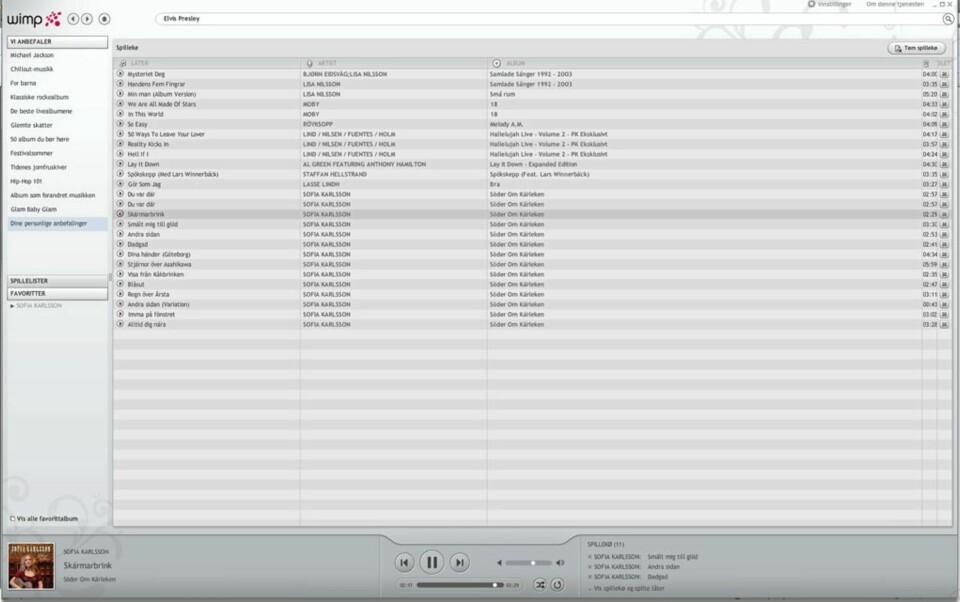Expand the SPILLELISTER section
960x602 pixels.
[x=57, y=281]
